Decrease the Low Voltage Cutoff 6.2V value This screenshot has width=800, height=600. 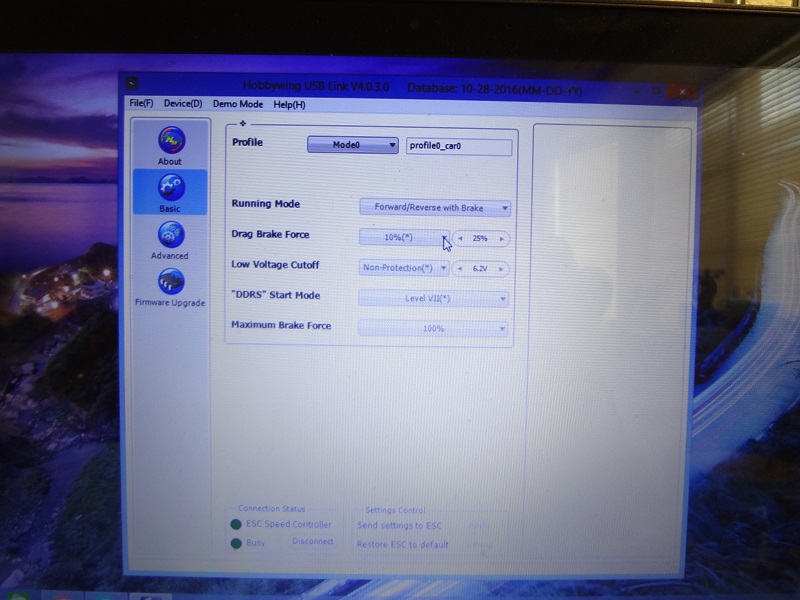[460, 268]
